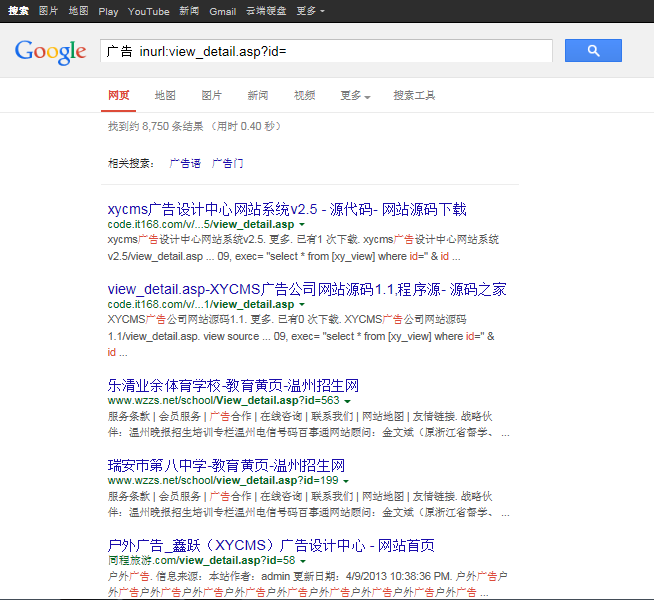Switch to the 视频 results tab

coord(304,95)
